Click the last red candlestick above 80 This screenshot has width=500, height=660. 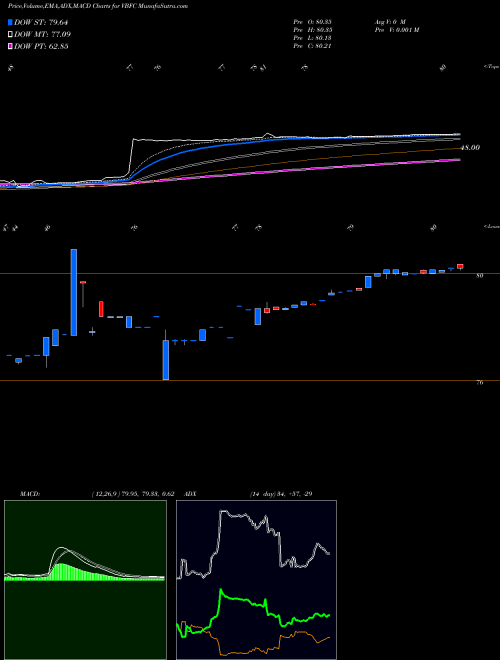pos(460,266)
